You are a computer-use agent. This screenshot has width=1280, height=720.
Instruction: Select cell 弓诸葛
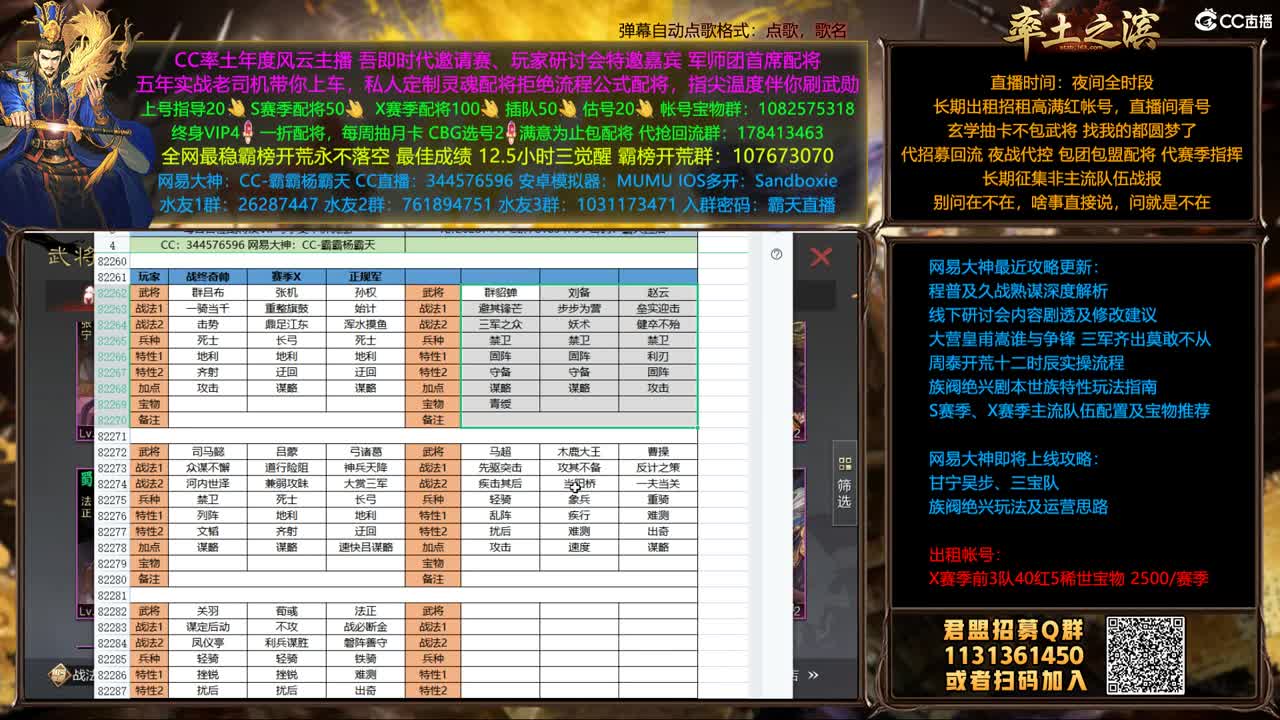(365, 451)
